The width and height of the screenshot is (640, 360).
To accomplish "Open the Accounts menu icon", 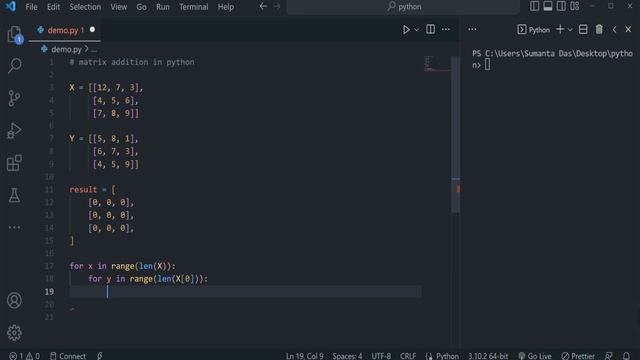I will 14,300.
